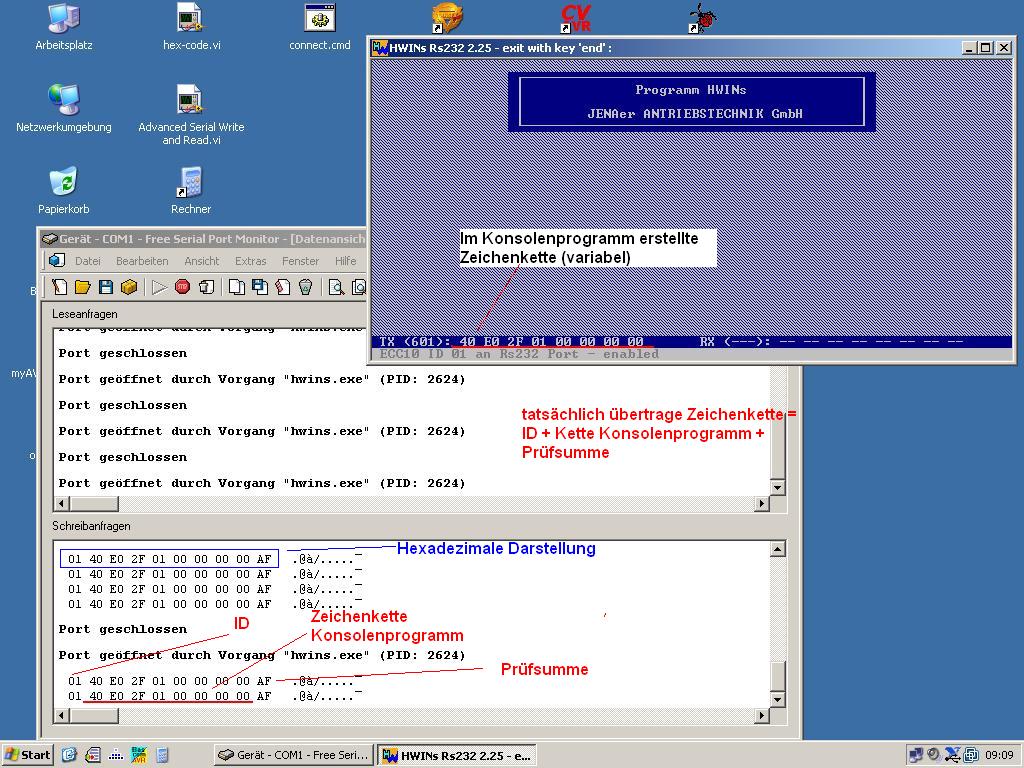Open the Datei menu
The height and width of the screenshot is (768, 1024).
coord(88,261)
